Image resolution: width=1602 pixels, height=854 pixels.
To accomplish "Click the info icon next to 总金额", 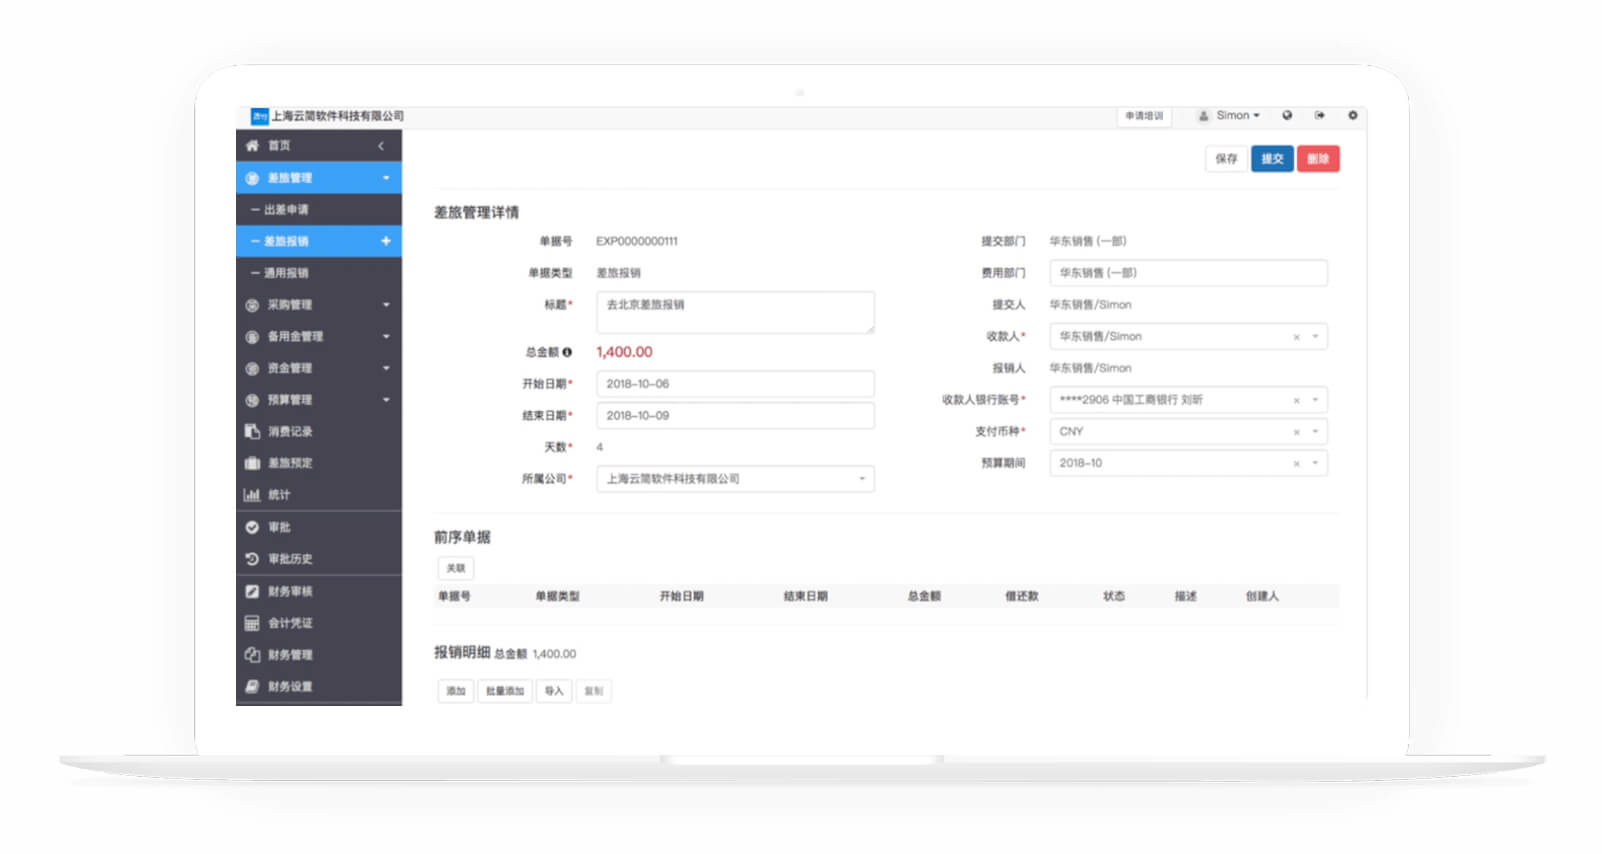I will pos(567,352).
